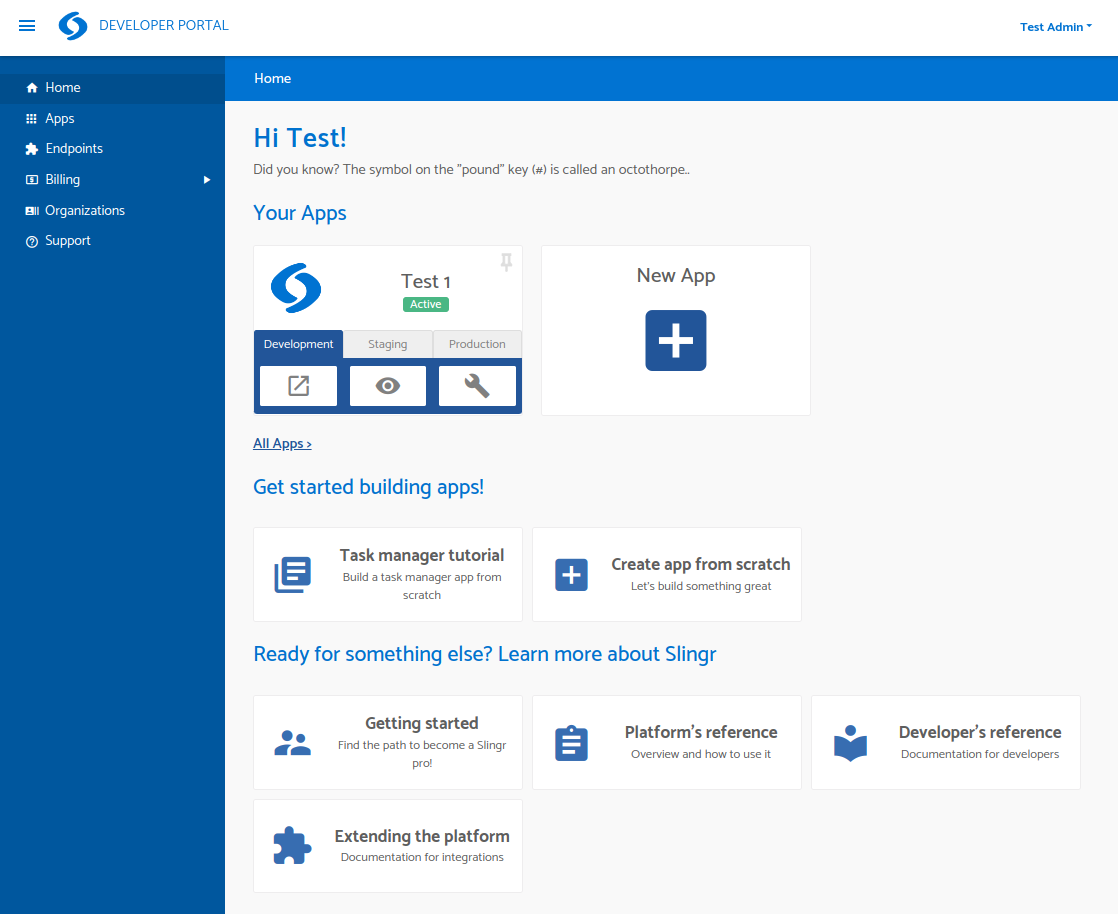The width and height of the screenshot is (1118, 914).
Task: Click the DEVELOPER PORTAL title text
Action: tap(164, 26)
